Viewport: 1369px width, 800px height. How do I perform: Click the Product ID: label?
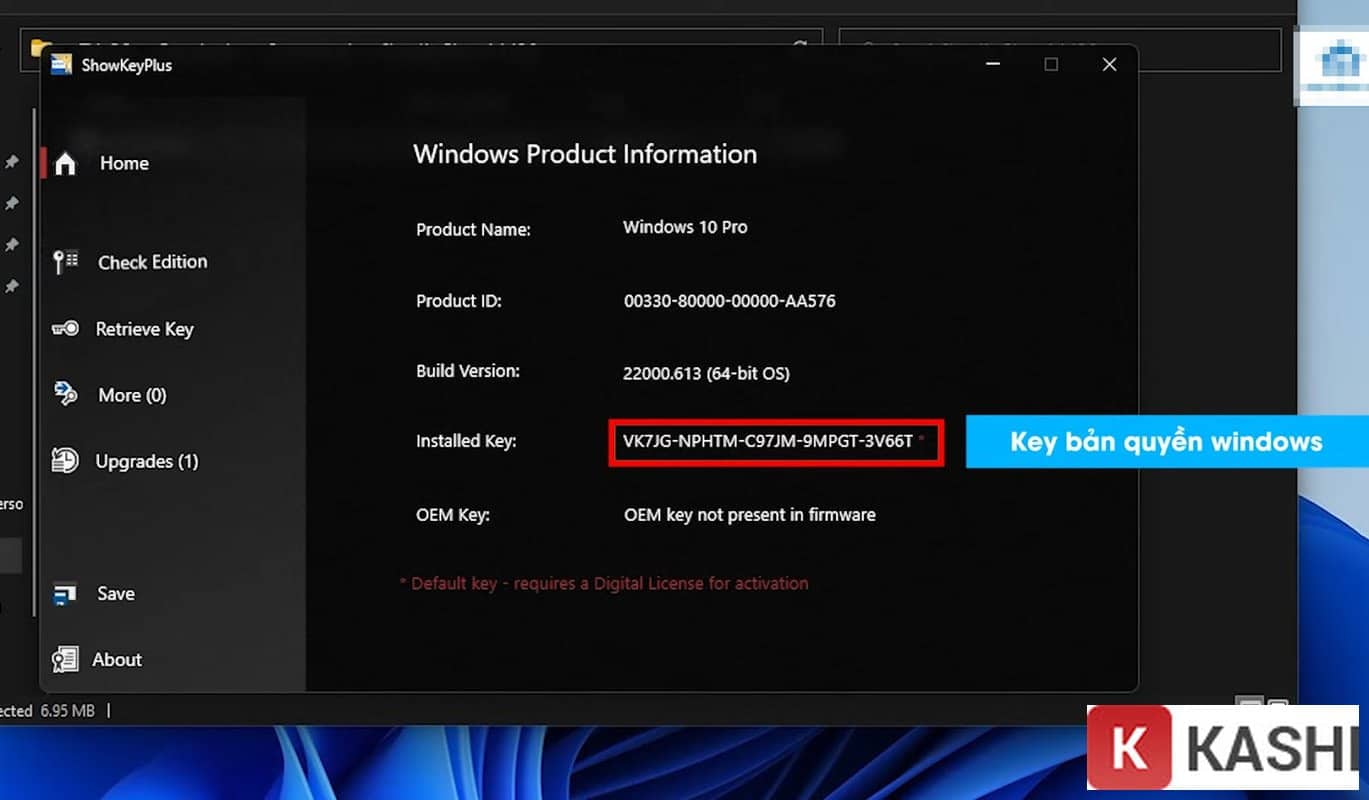459,300
